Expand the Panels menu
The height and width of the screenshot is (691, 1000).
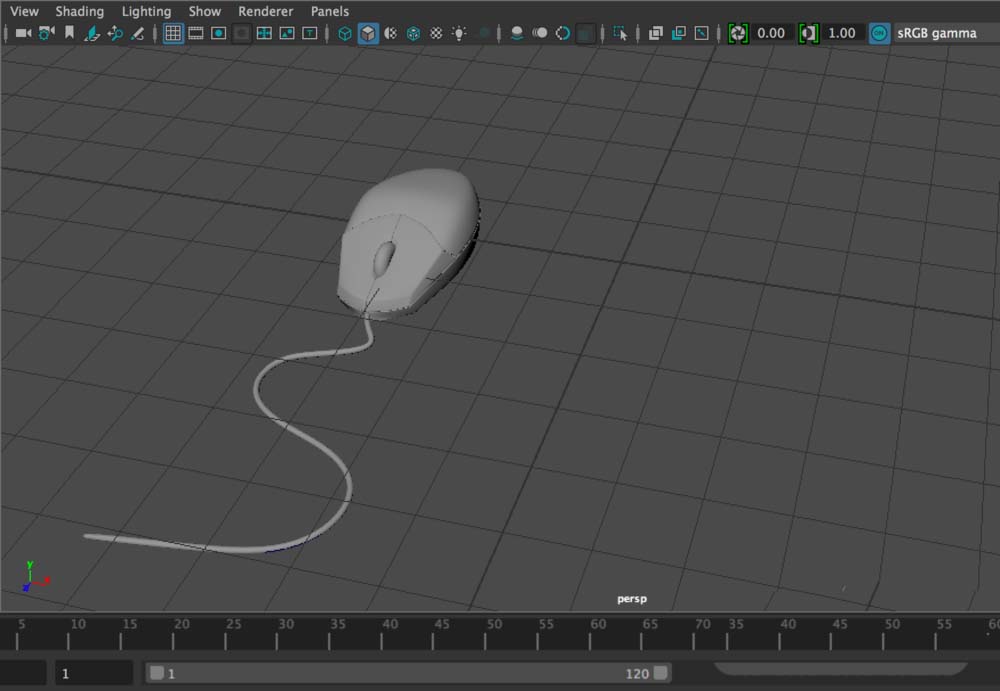click(x=330, y=11)
